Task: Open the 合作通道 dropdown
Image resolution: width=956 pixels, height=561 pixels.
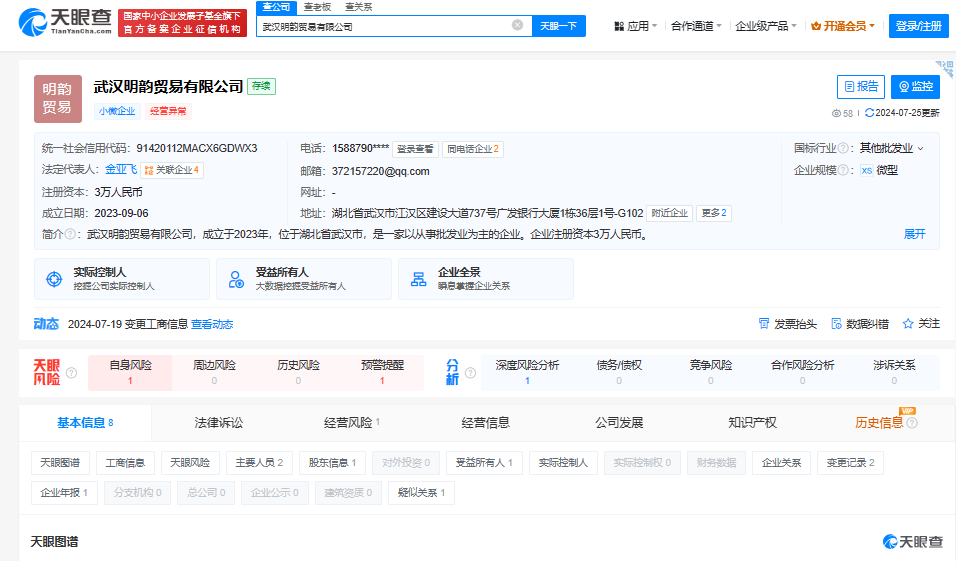Action: tap(696, 26)
